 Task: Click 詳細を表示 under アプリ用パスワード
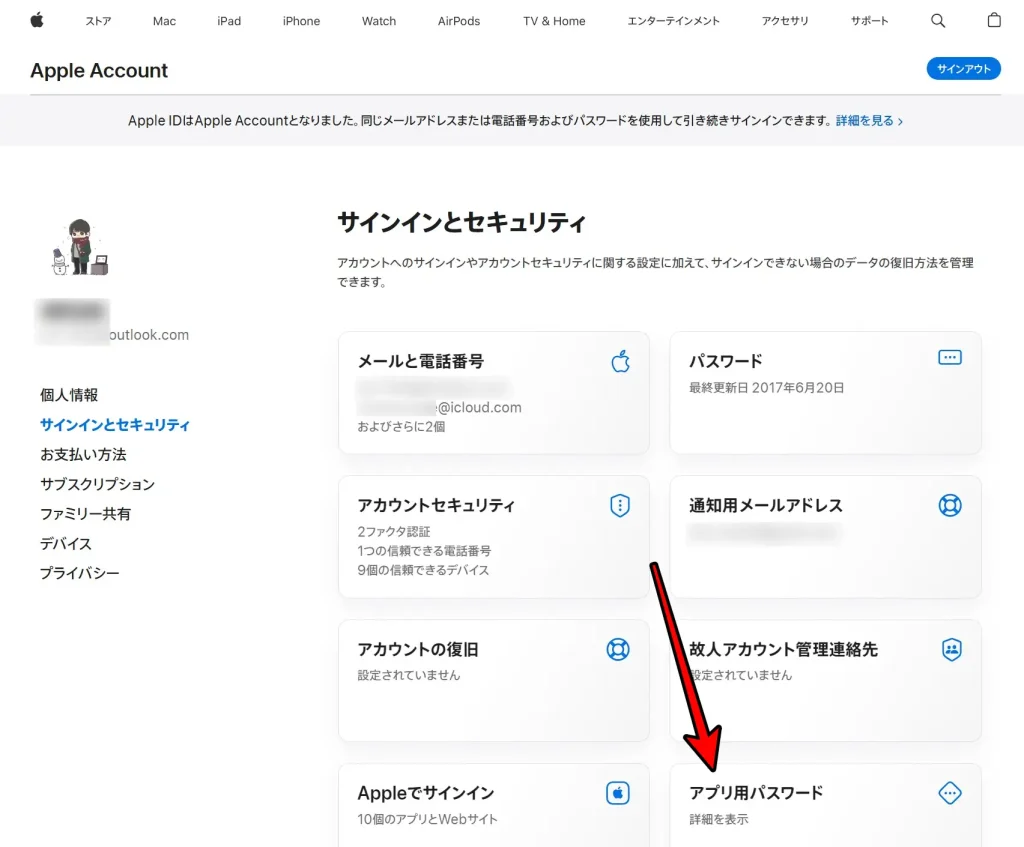(x=718, y=819)
